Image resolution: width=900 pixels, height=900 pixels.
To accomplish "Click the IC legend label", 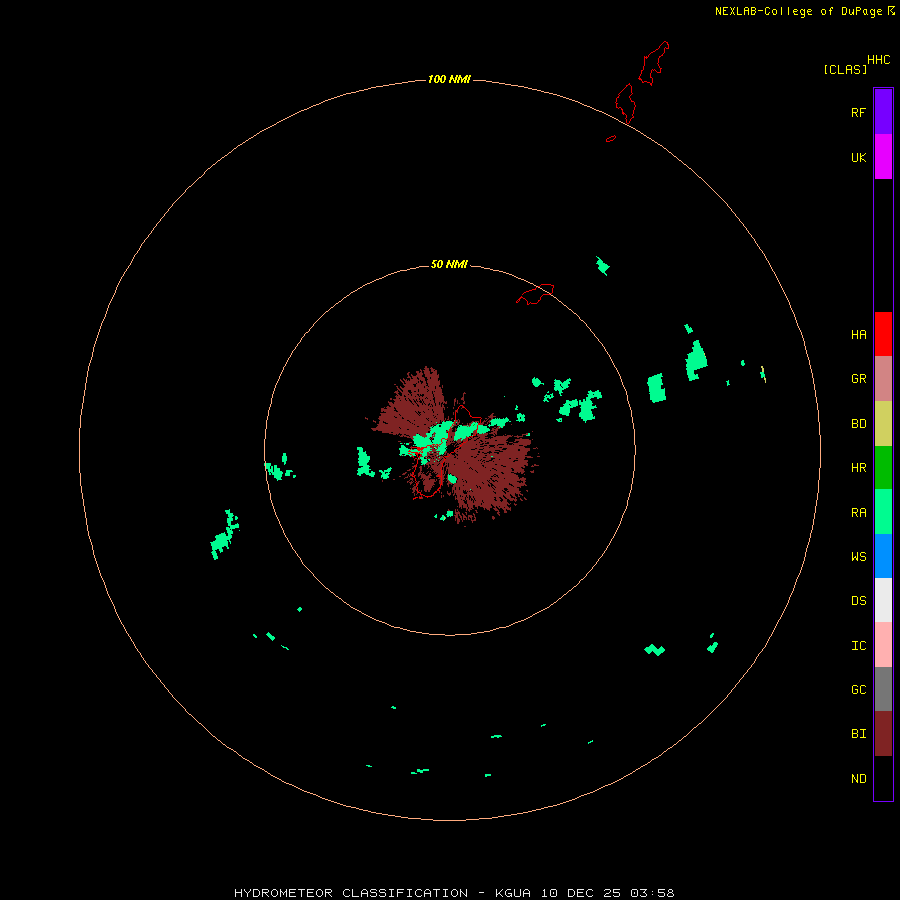I will tap(858, 646).
